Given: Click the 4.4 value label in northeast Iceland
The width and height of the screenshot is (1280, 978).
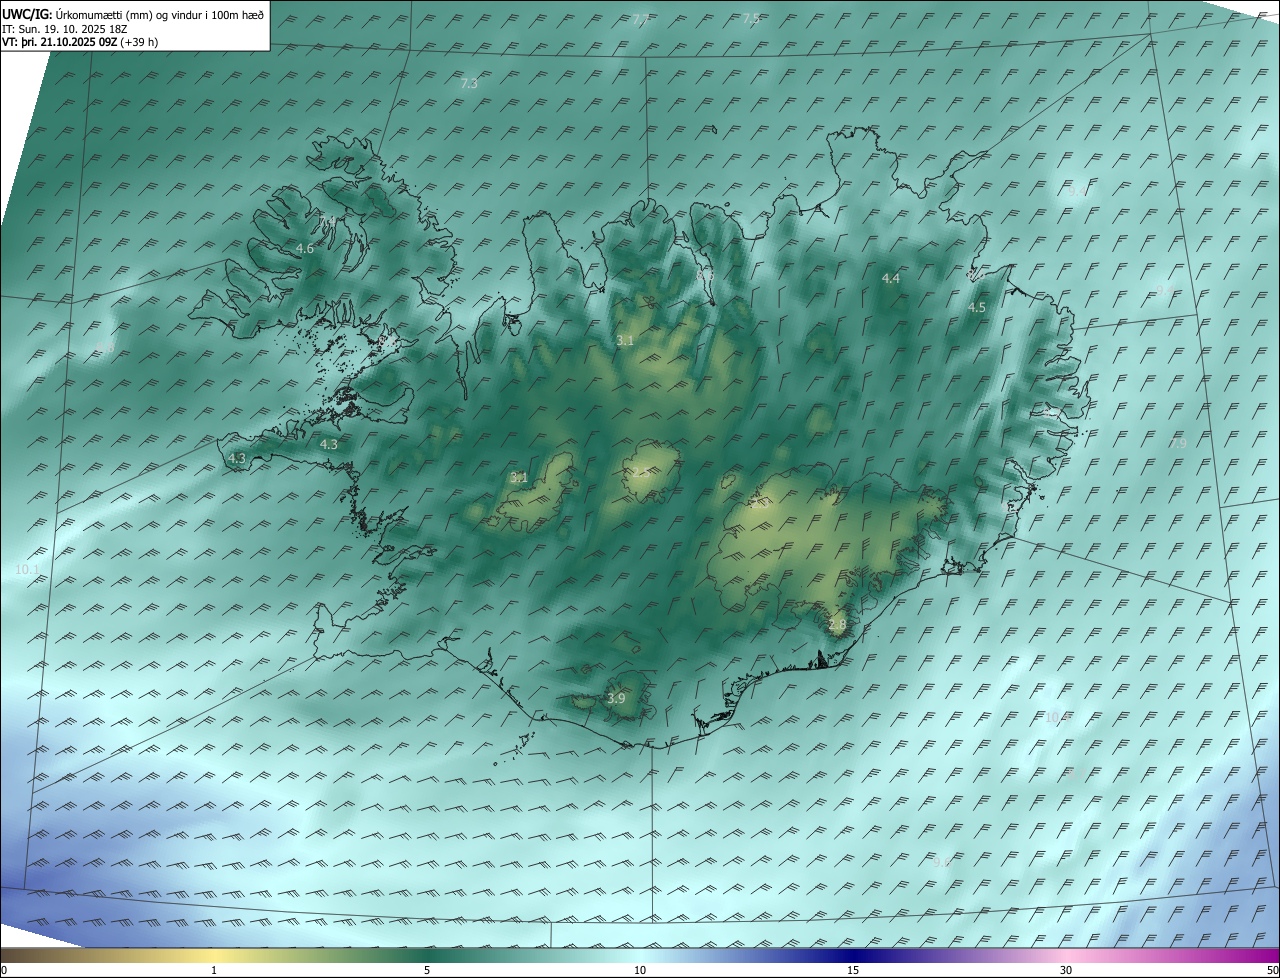Looking at the screenshot, I should (x=891, y=279).
